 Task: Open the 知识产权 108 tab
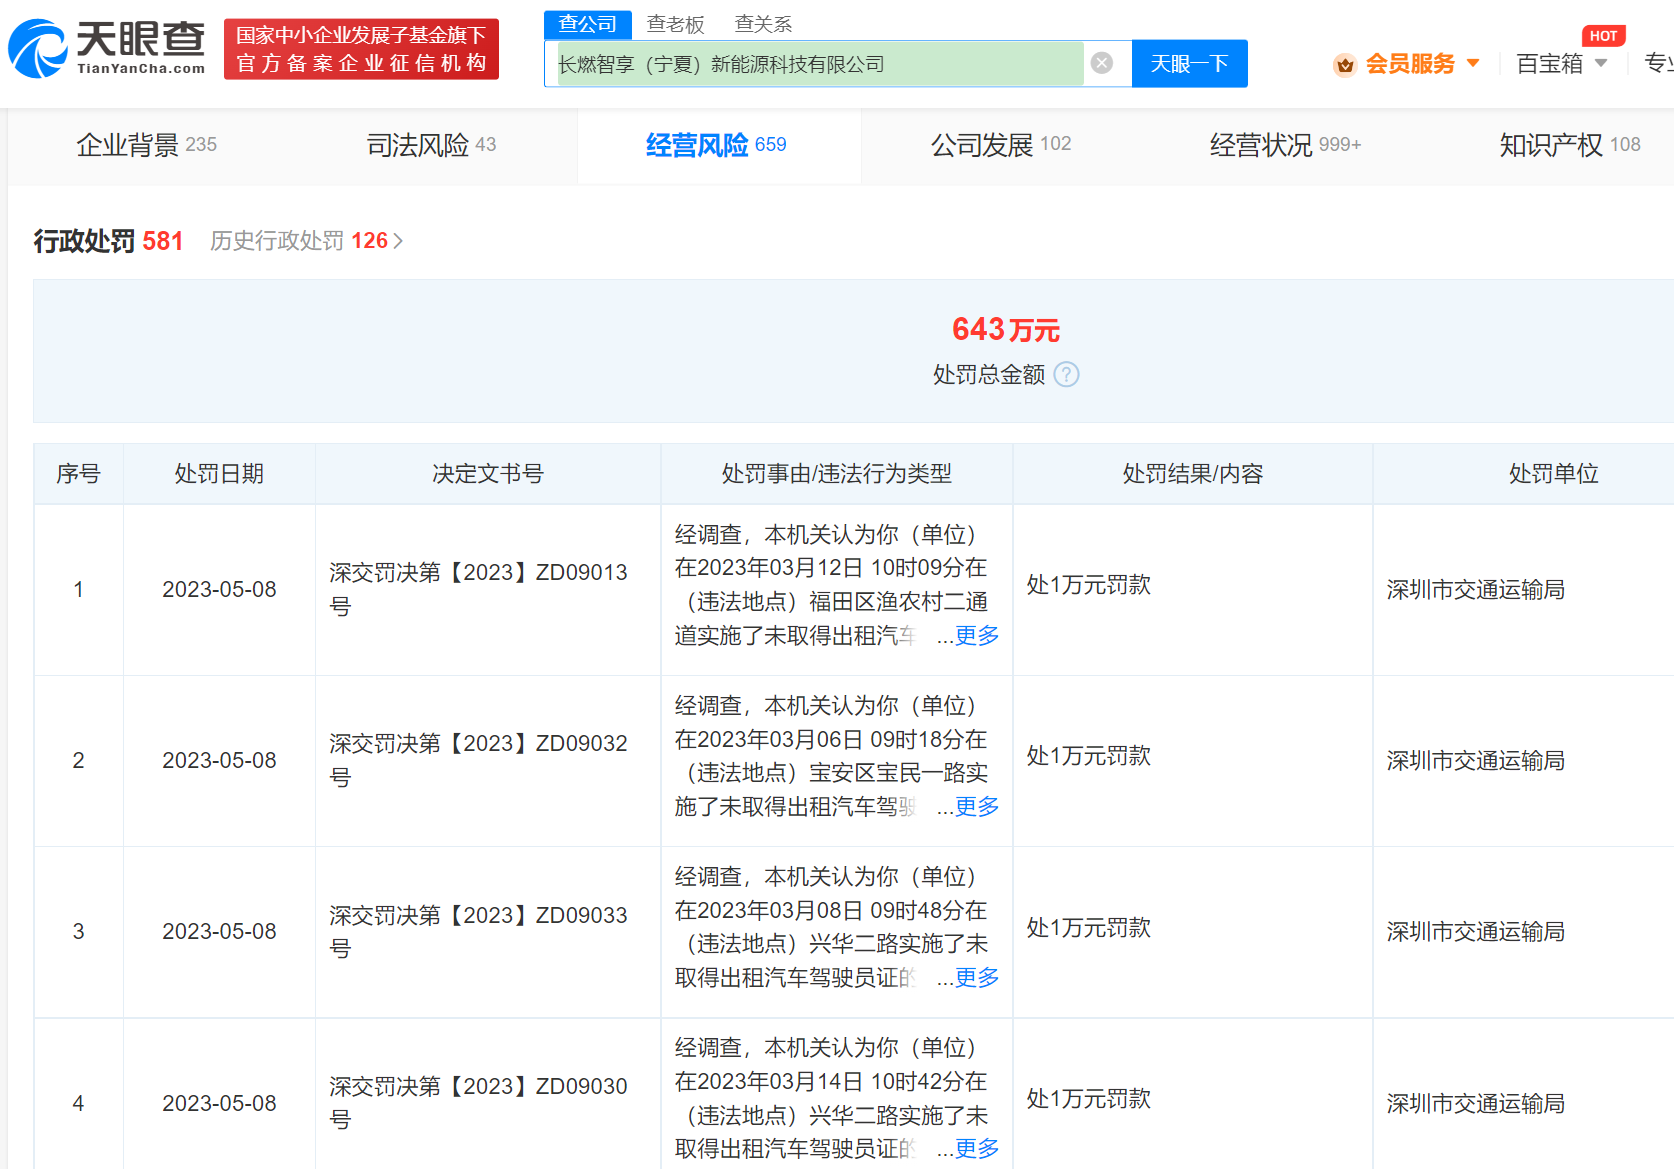[1570, 145]
